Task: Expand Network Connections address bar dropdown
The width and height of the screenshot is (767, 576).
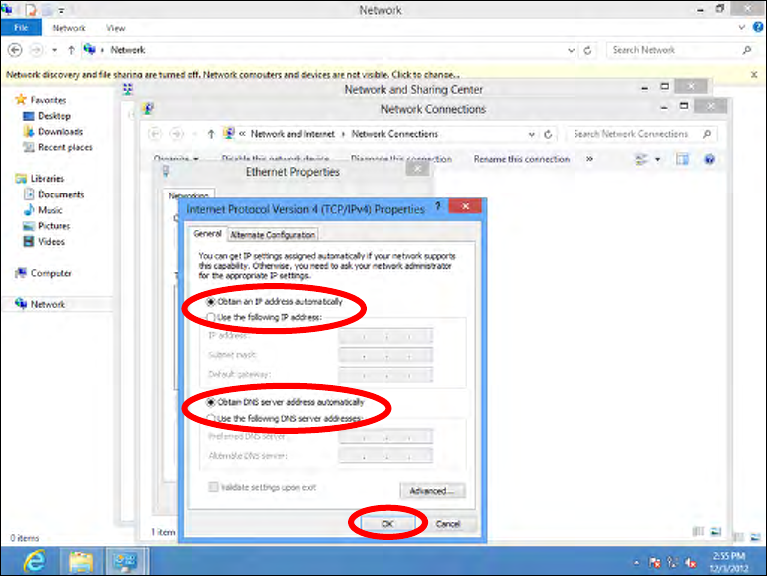Action: pos(531,134)
